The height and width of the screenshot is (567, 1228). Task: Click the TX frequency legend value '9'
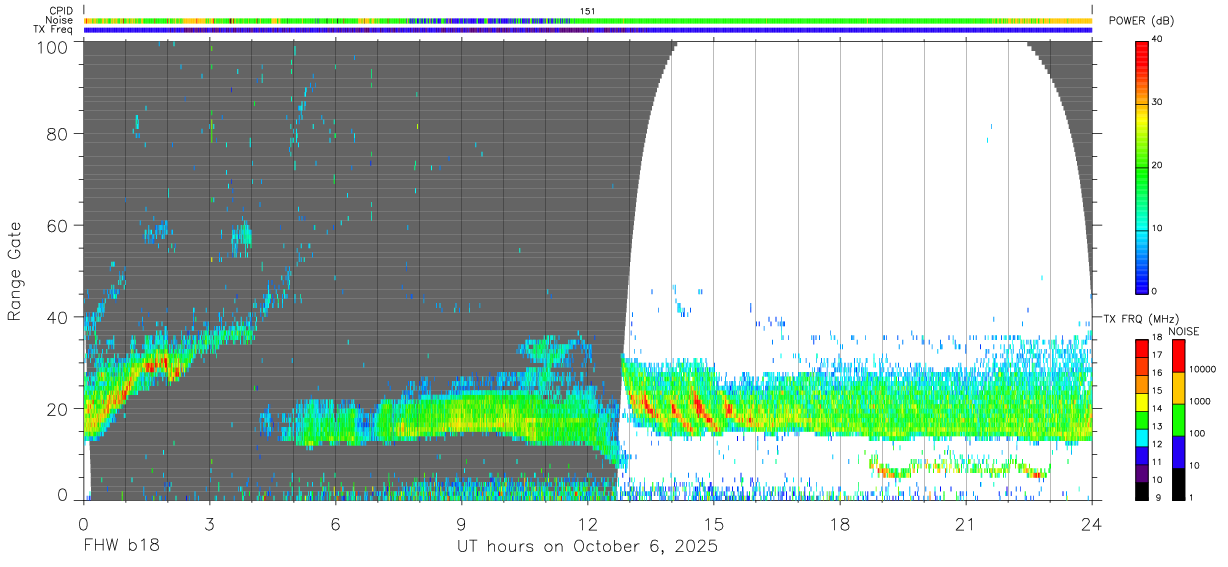[1156, 497]
